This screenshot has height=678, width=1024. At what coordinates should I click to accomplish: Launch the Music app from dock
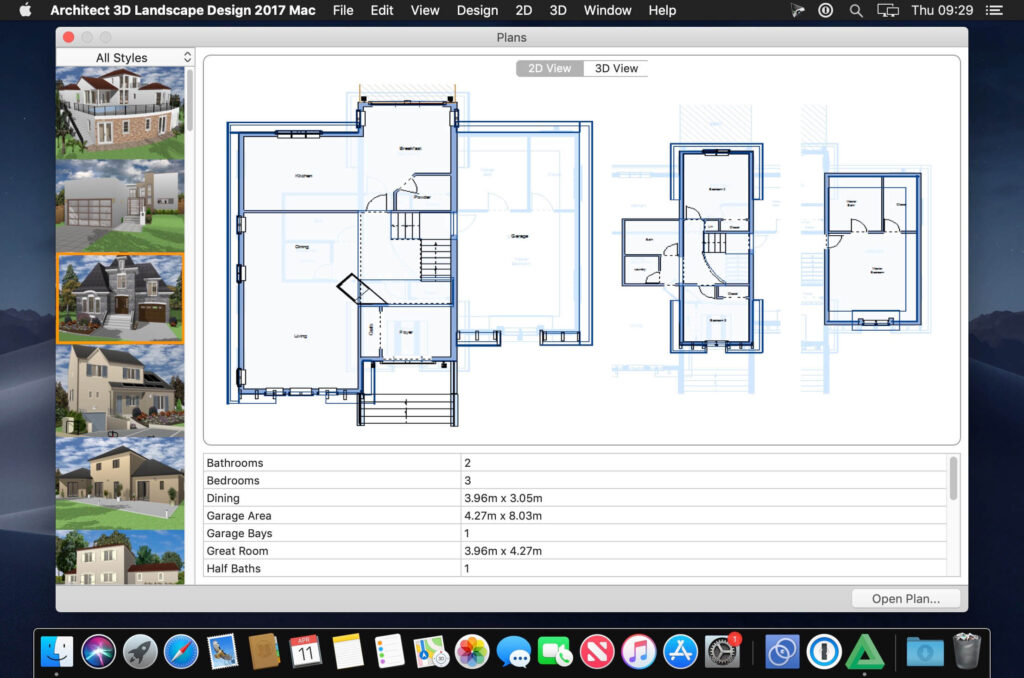click(x=638, y=651)
